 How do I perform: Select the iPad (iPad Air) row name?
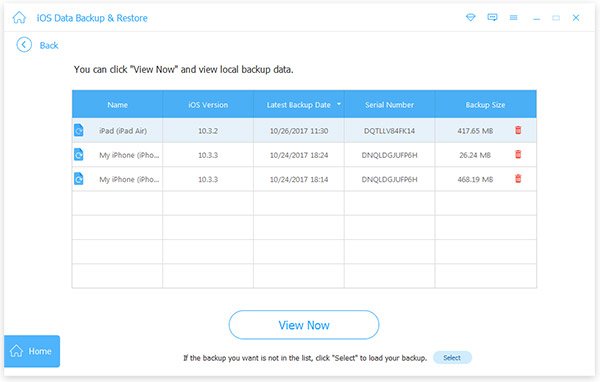123,131
